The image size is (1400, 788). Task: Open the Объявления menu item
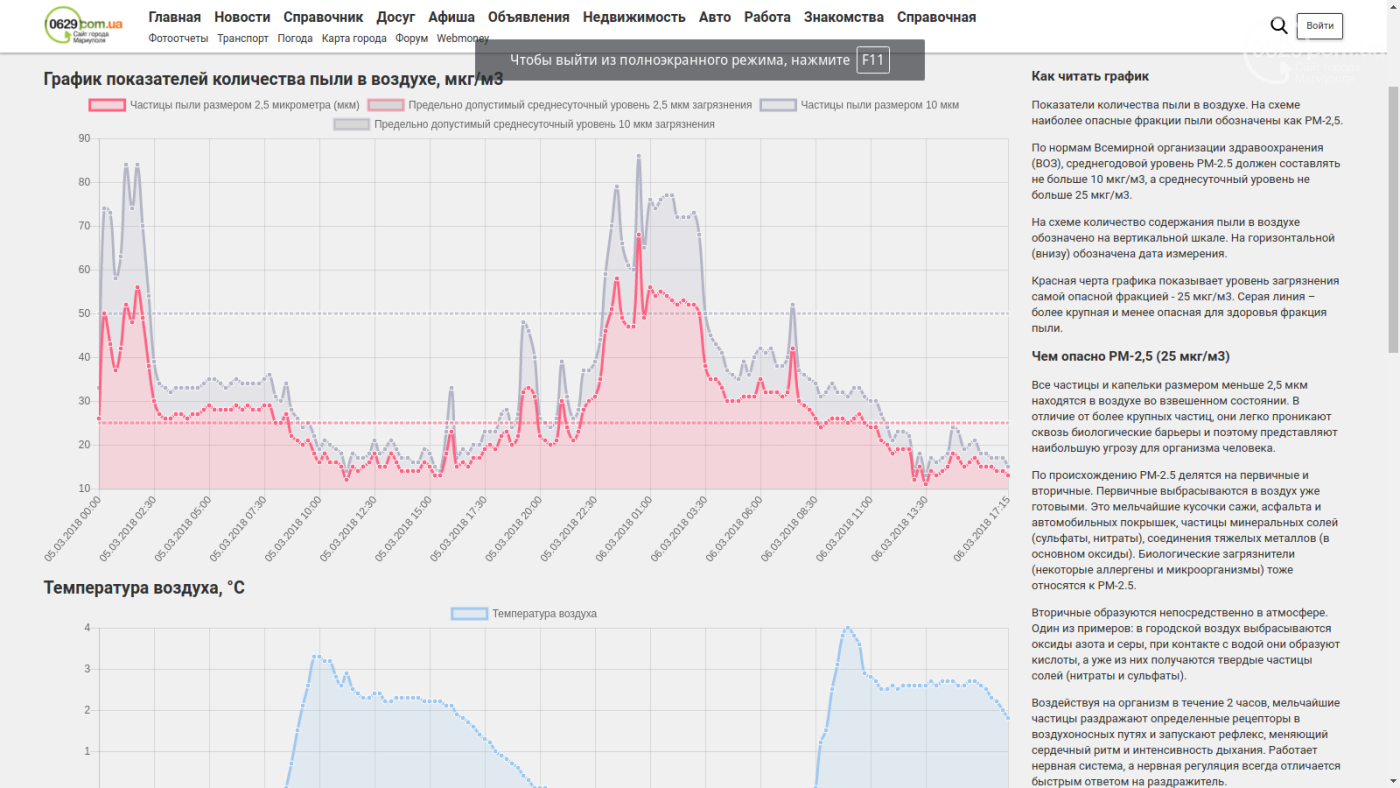pos(529,17)
